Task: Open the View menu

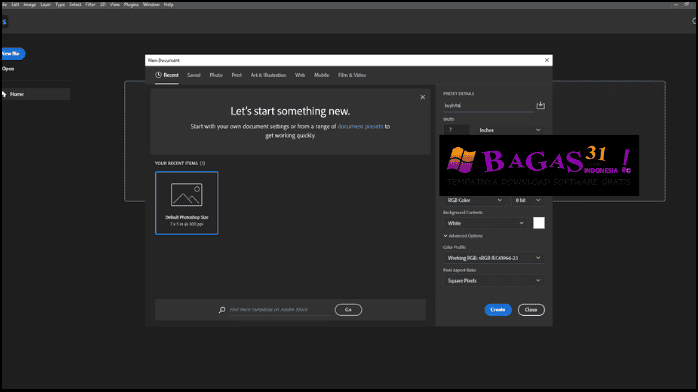Action: (115, 4)
